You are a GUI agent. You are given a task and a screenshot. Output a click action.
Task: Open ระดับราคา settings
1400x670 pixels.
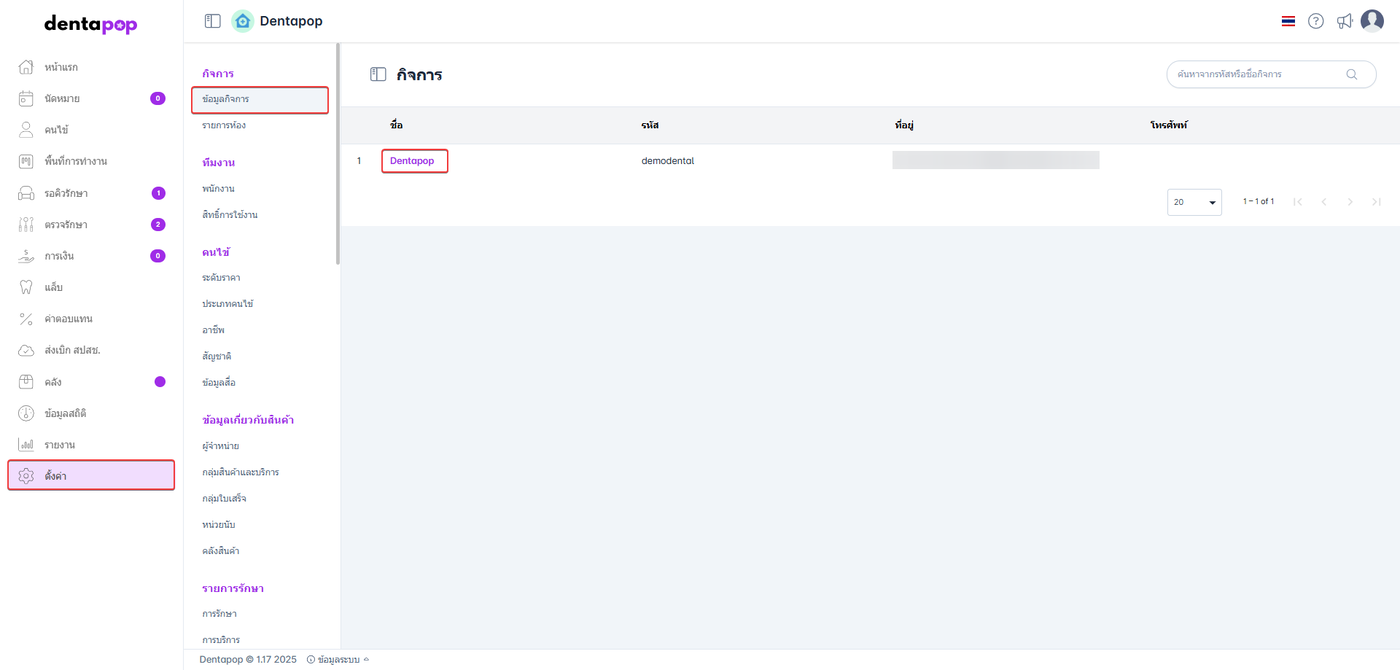pyautogui.click(x=221, y=277)
